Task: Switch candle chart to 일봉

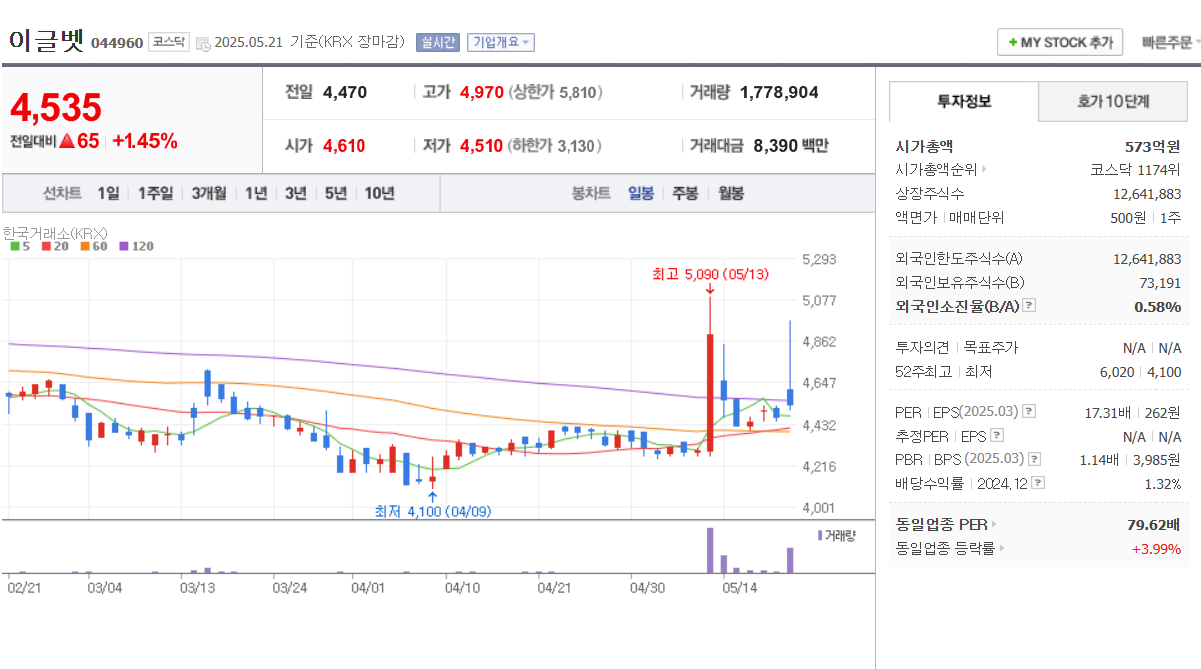Action: (x=641, y=193)
